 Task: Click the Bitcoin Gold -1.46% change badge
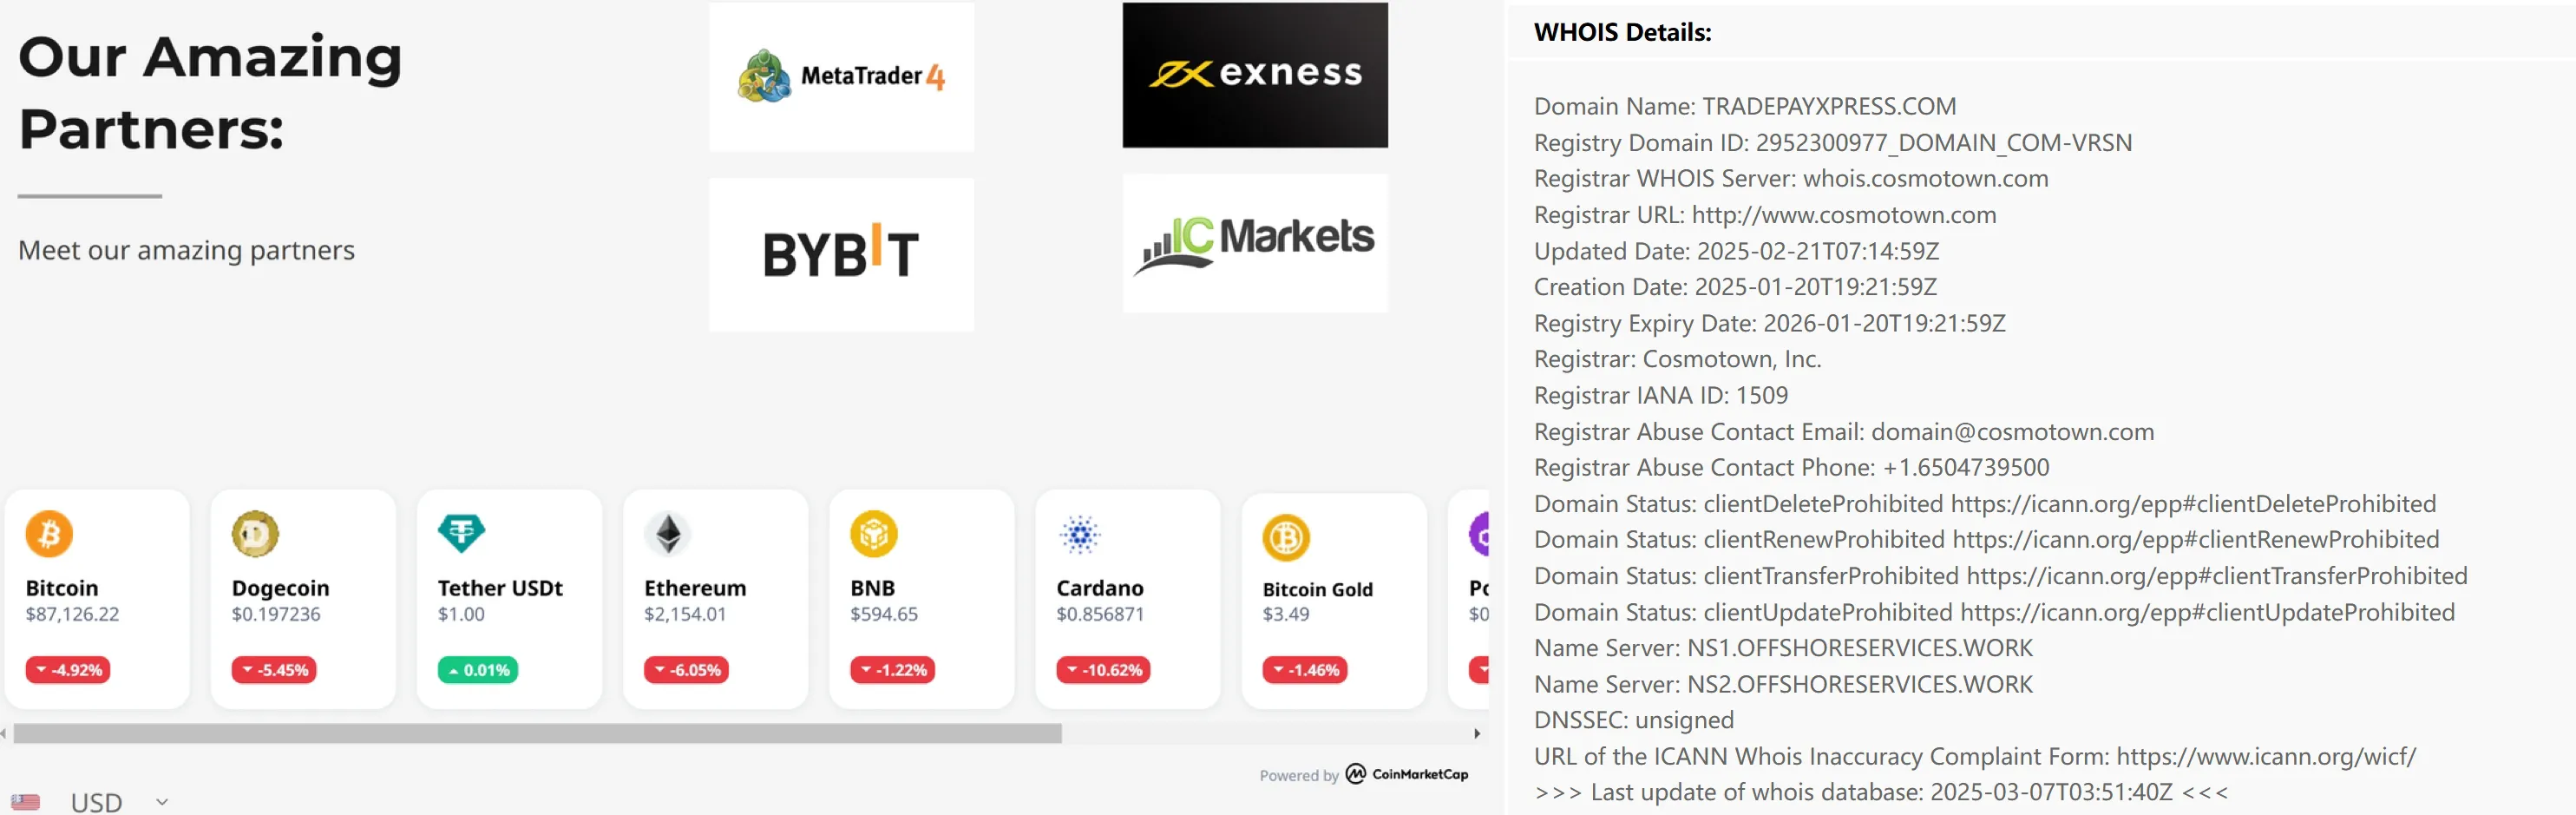(x=1304, y=670)
